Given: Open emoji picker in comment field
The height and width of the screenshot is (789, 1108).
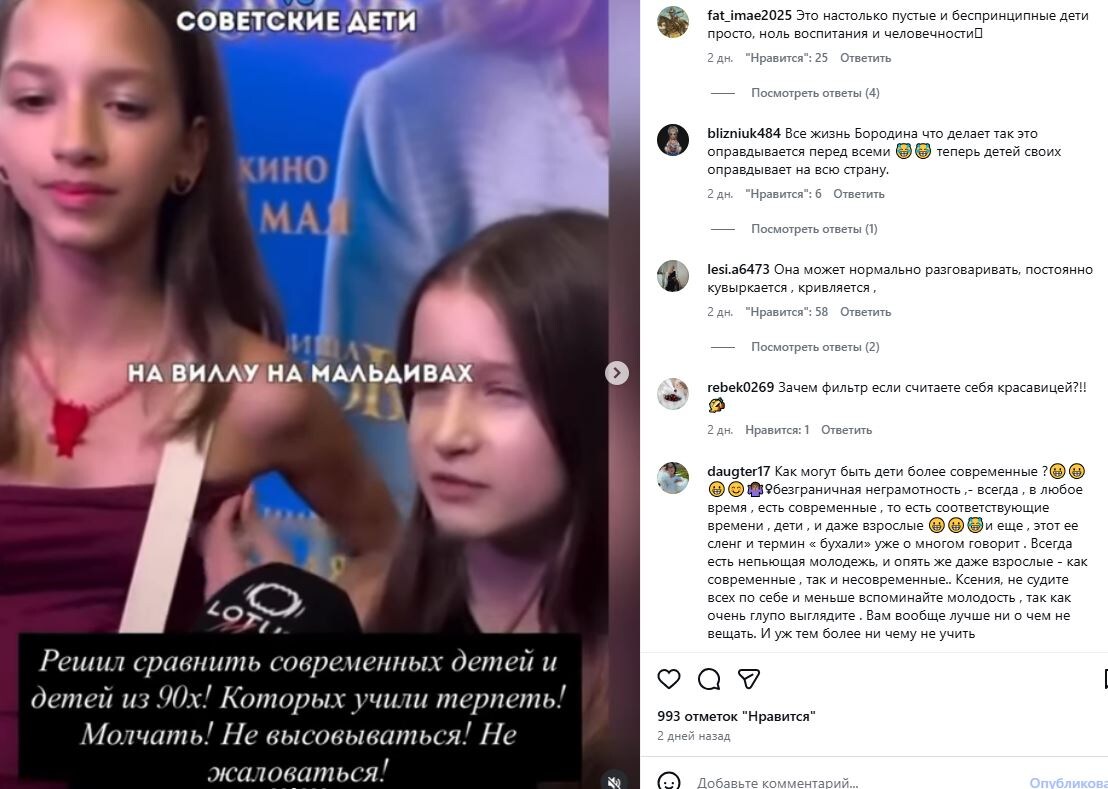Looking at the screenshot, I should click(x=668, y=782).
